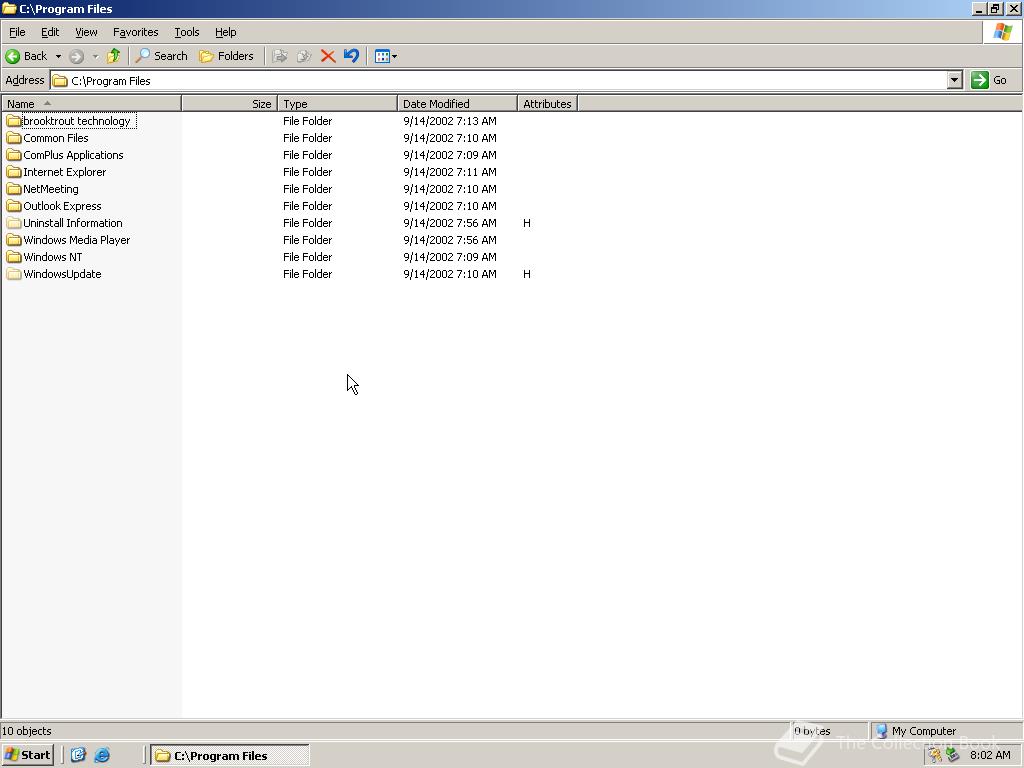
Task: Toggle the Folders pane
Action: (226, 56)
